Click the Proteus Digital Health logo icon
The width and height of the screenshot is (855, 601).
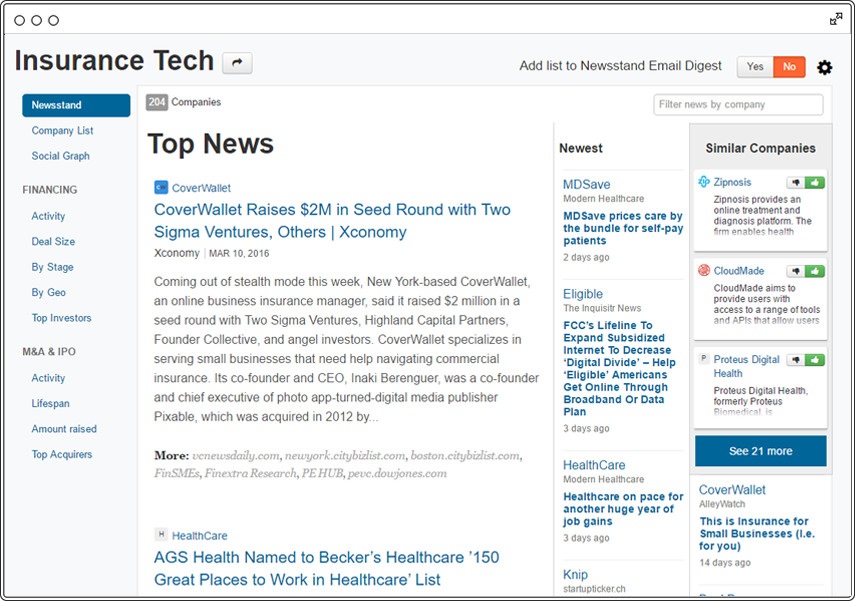coord(704,359)
